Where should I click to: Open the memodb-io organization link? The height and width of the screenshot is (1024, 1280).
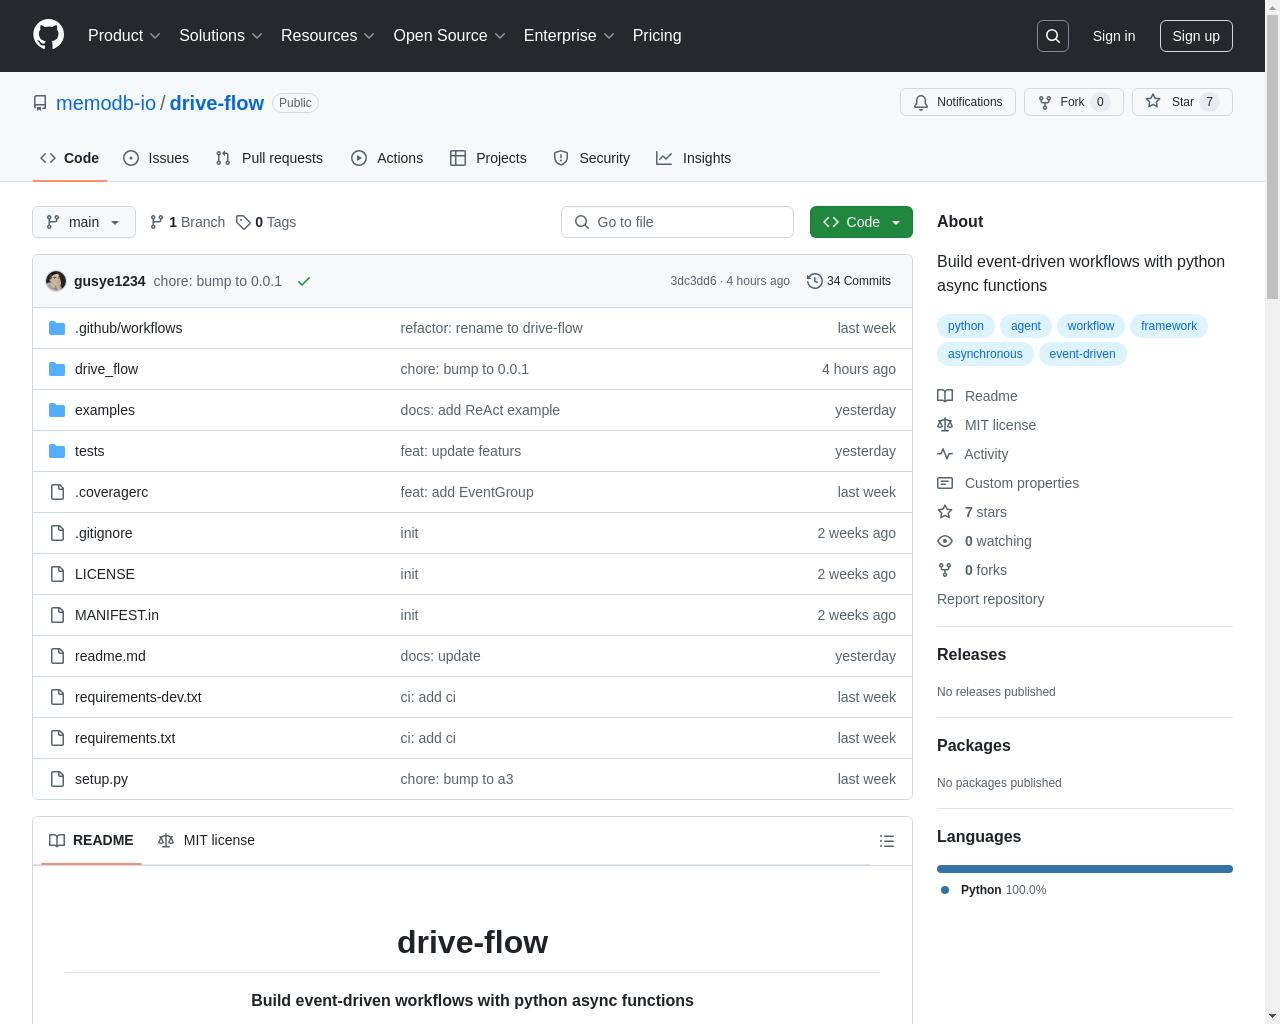pyautogui.click(x=106, y=103)
